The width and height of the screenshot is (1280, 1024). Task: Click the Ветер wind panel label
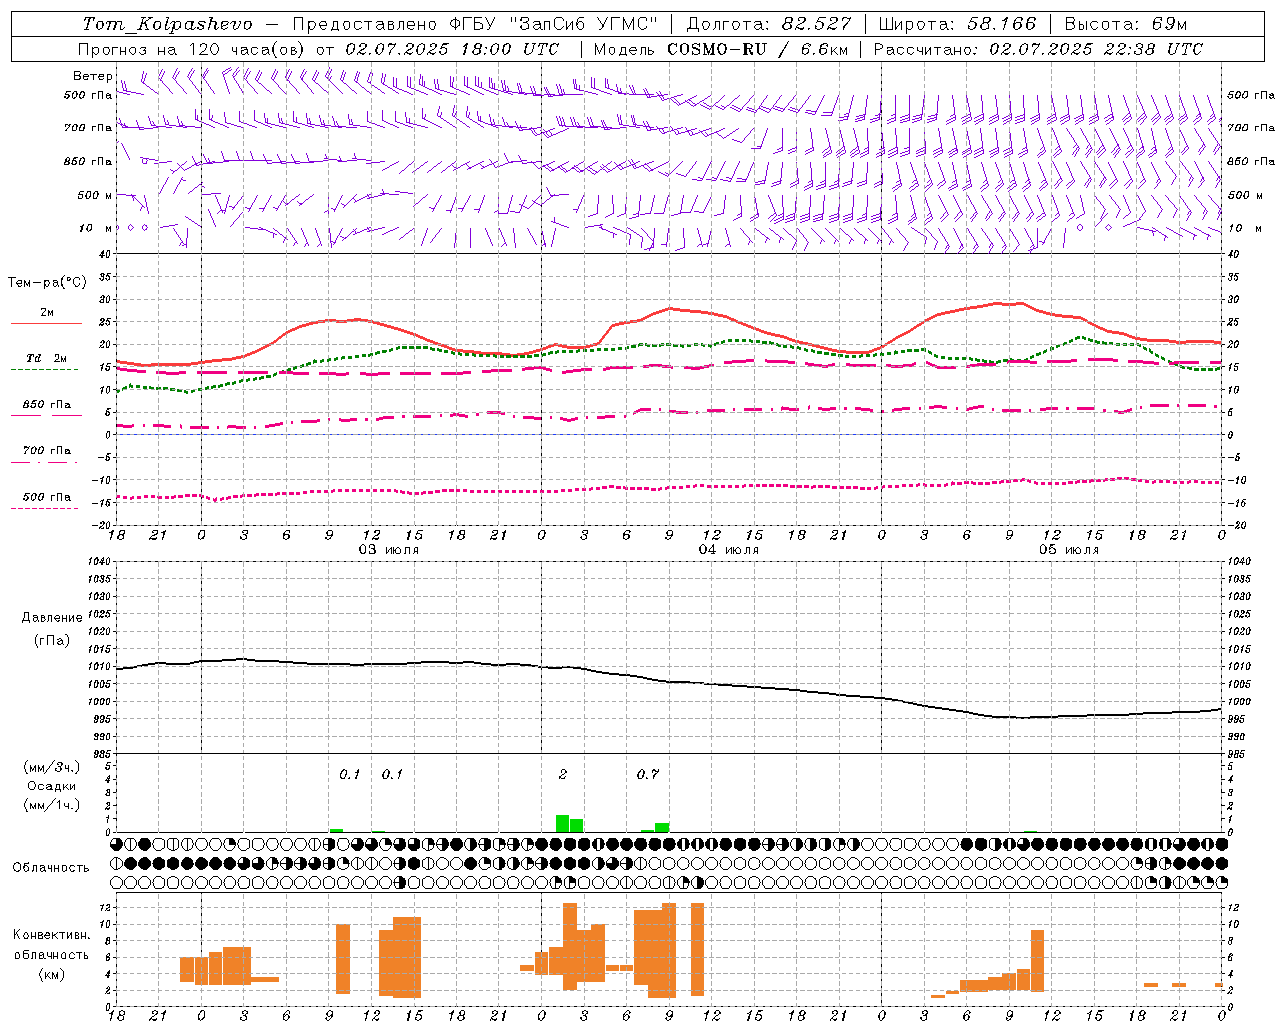(x=93, y=76)
